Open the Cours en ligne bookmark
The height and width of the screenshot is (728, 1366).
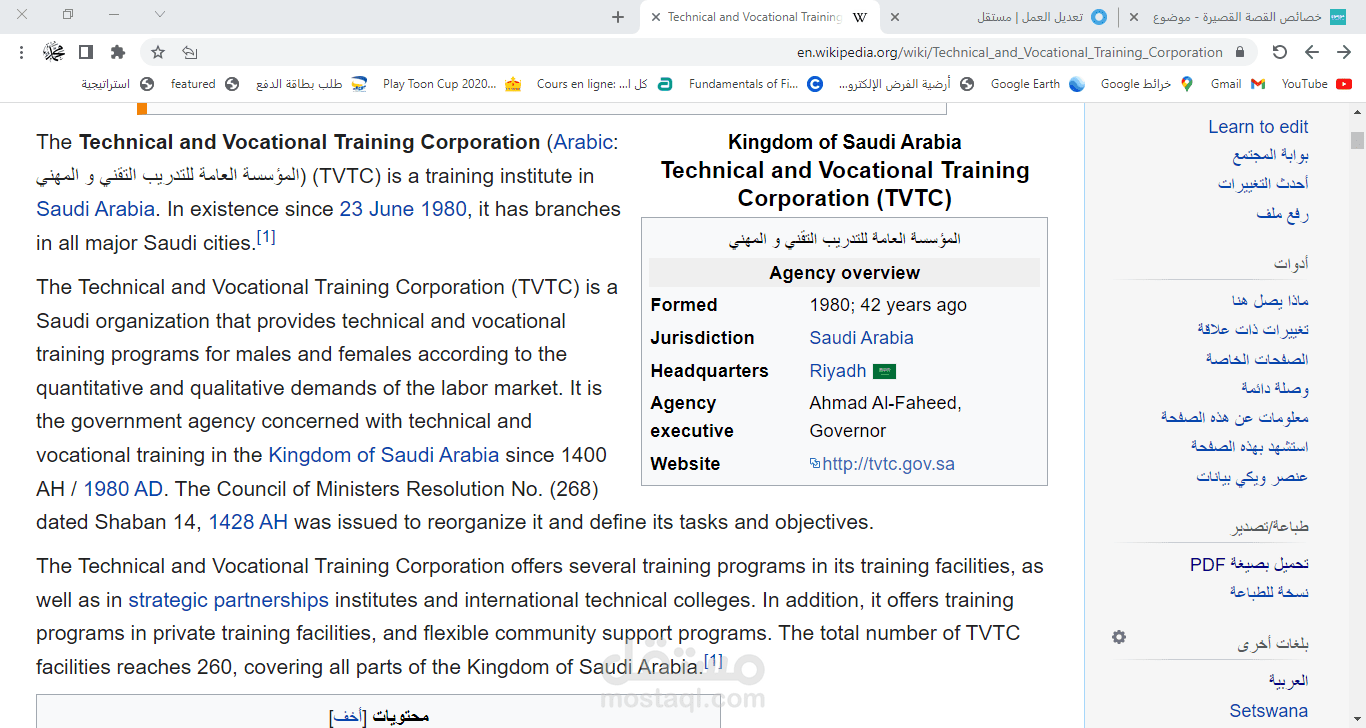tap(604, 84)
